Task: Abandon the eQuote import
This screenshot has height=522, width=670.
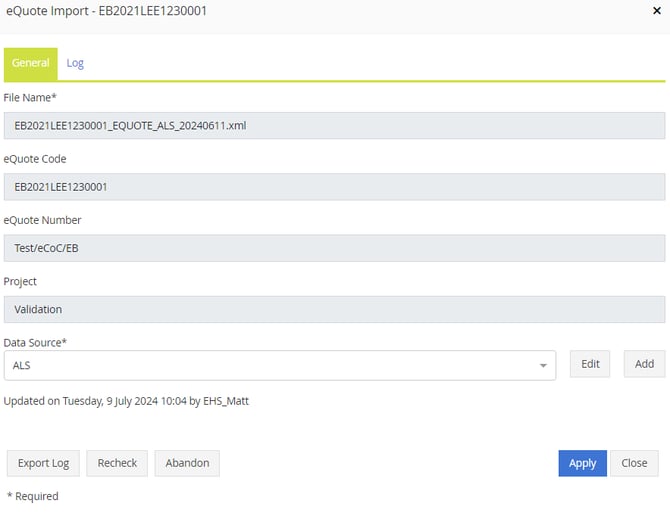Action: [187, 463]
